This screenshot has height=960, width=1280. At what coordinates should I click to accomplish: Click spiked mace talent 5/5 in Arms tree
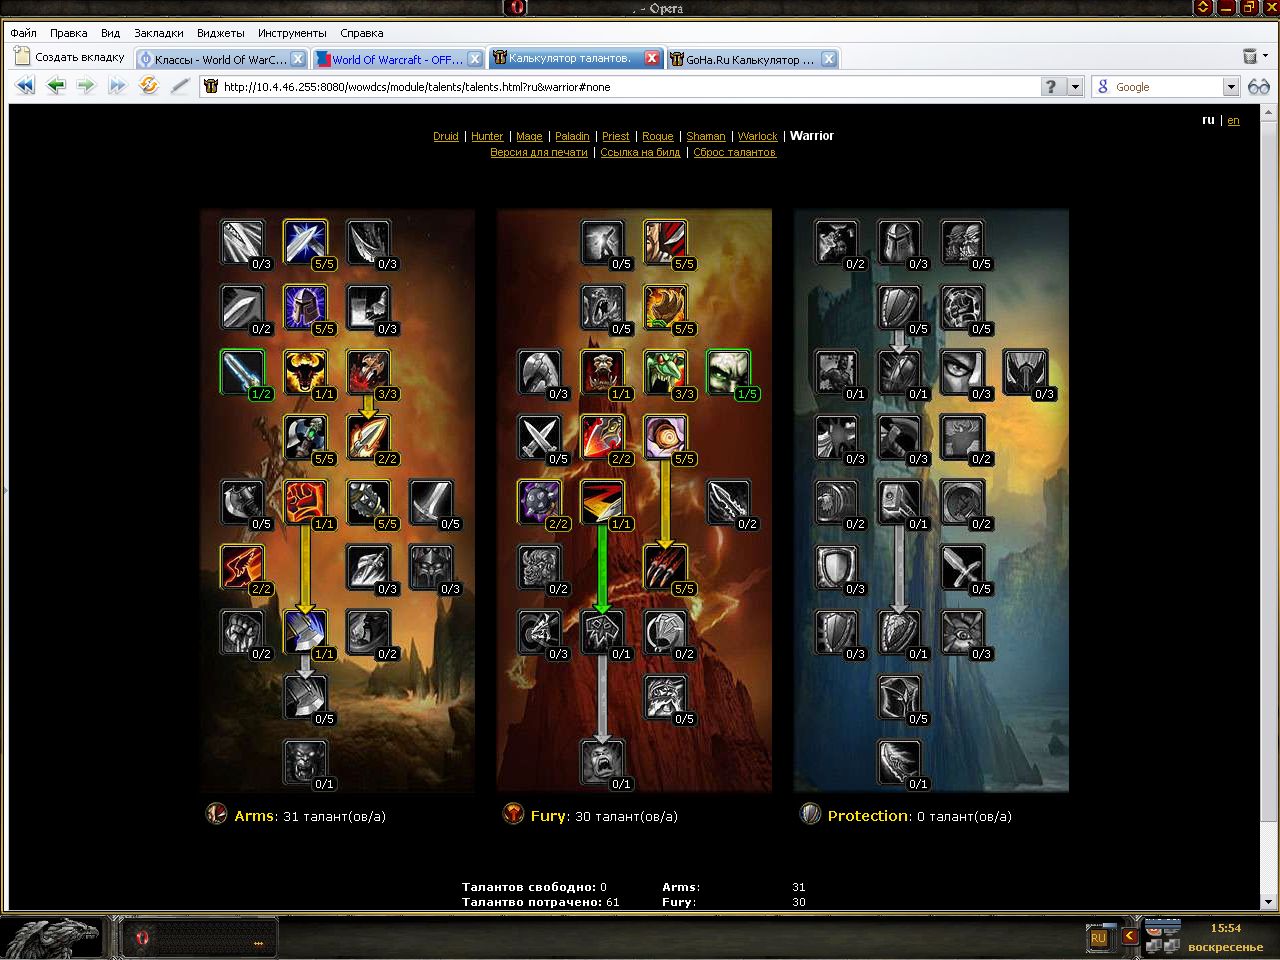367,503
